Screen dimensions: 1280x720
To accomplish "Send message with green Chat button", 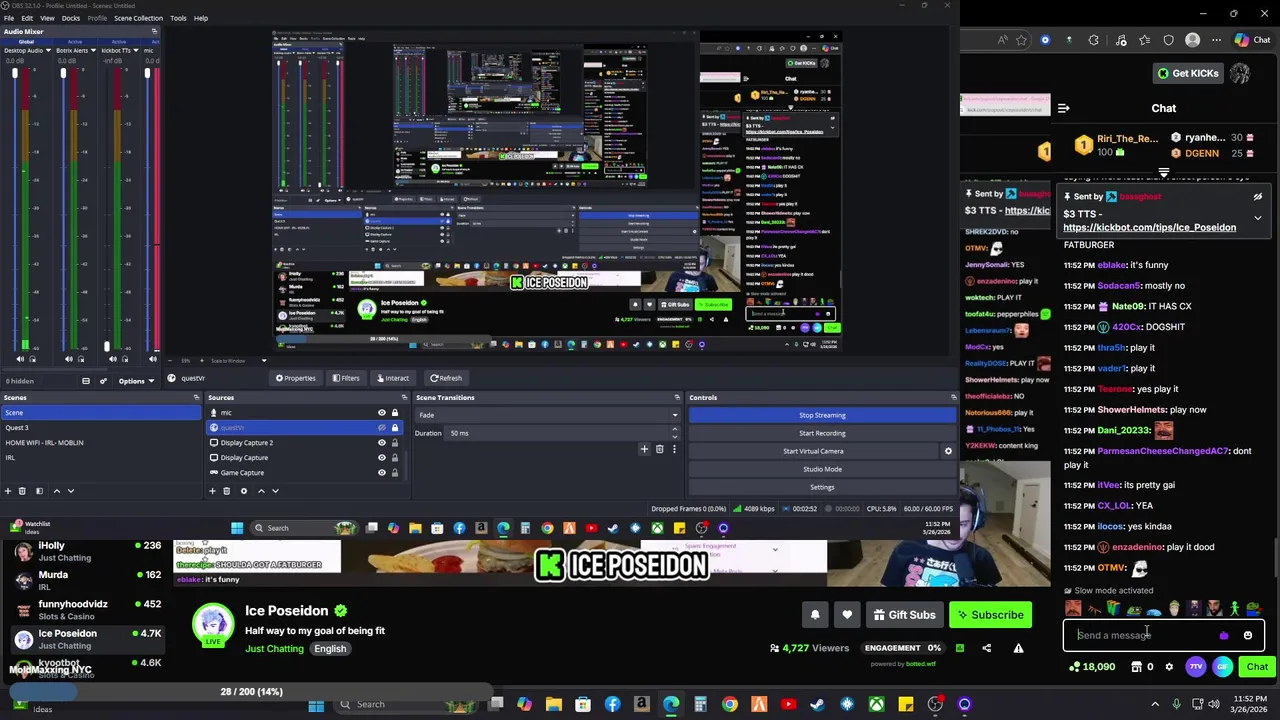I will click(x=1257, y=667).
